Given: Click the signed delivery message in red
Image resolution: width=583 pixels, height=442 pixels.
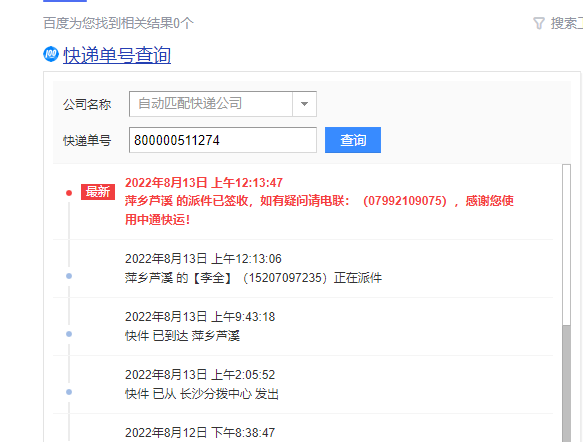Looking at the screenshot, I should tap(319, 210).
